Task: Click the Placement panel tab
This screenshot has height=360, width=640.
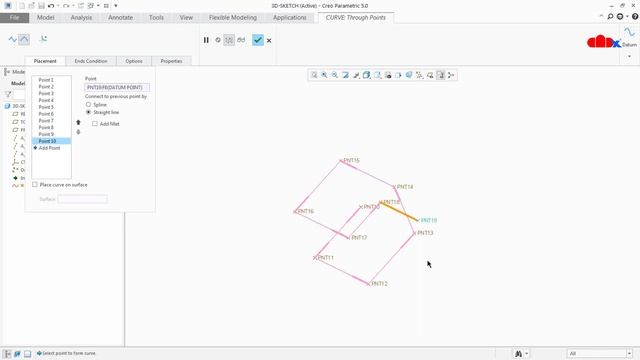Action: pyautogui.click(x=45, y=61)
